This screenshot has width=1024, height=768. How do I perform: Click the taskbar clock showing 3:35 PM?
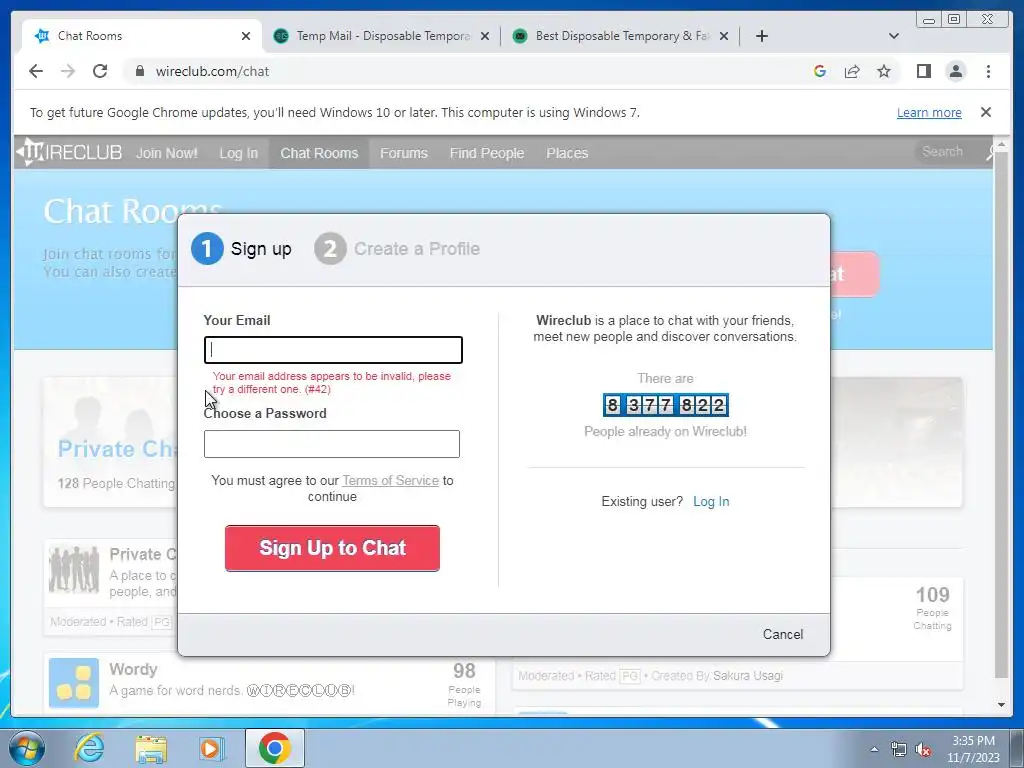(973, 749)
